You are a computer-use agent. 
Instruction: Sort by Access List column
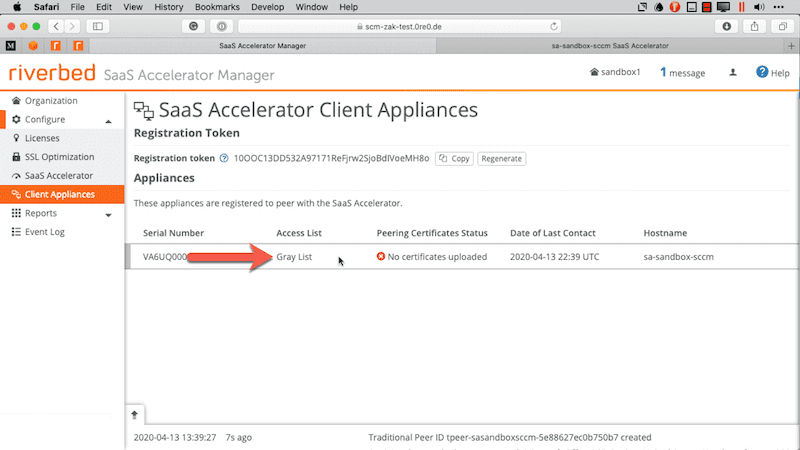tap(299, 233)
